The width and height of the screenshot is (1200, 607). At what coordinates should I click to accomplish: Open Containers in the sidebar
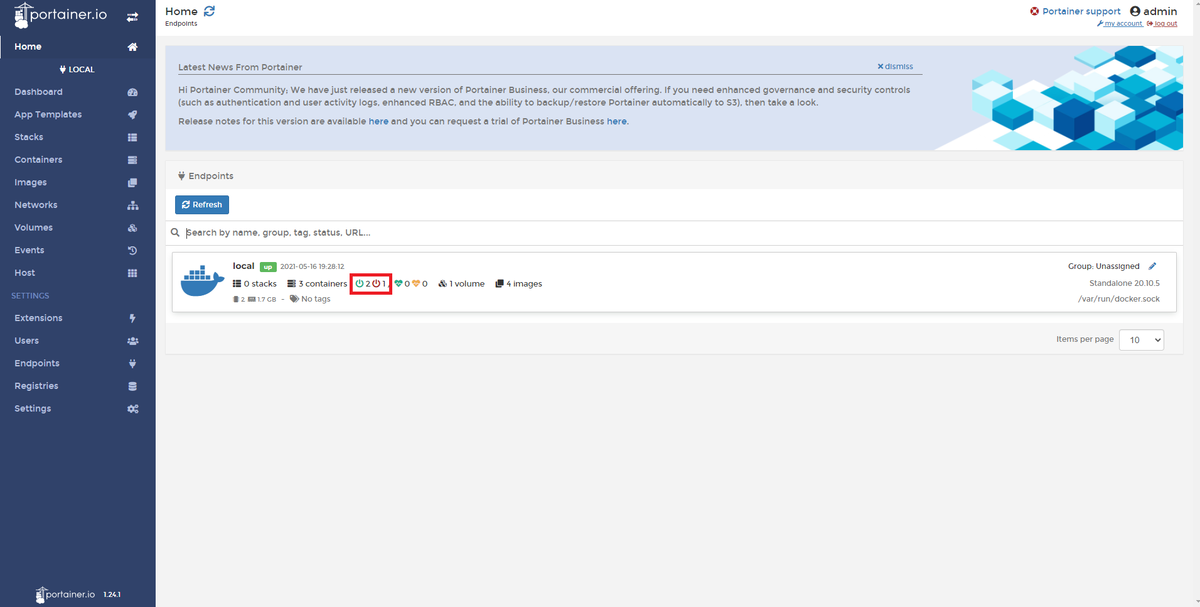click(x=38, y=160)
